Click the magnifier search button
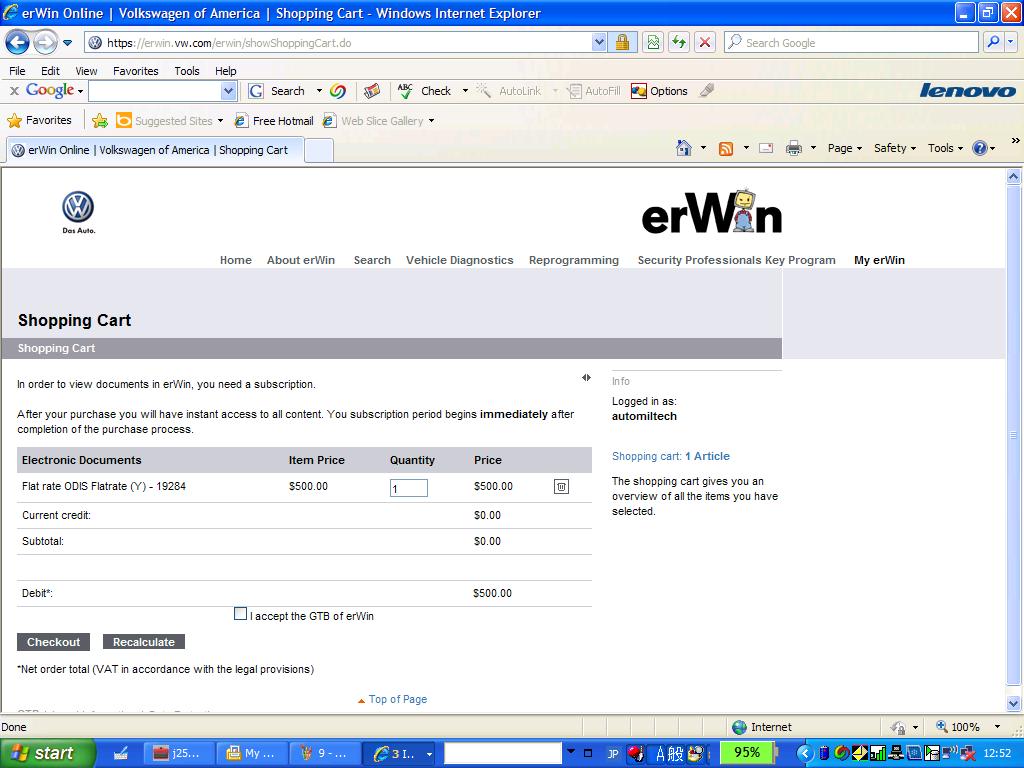 993,43
